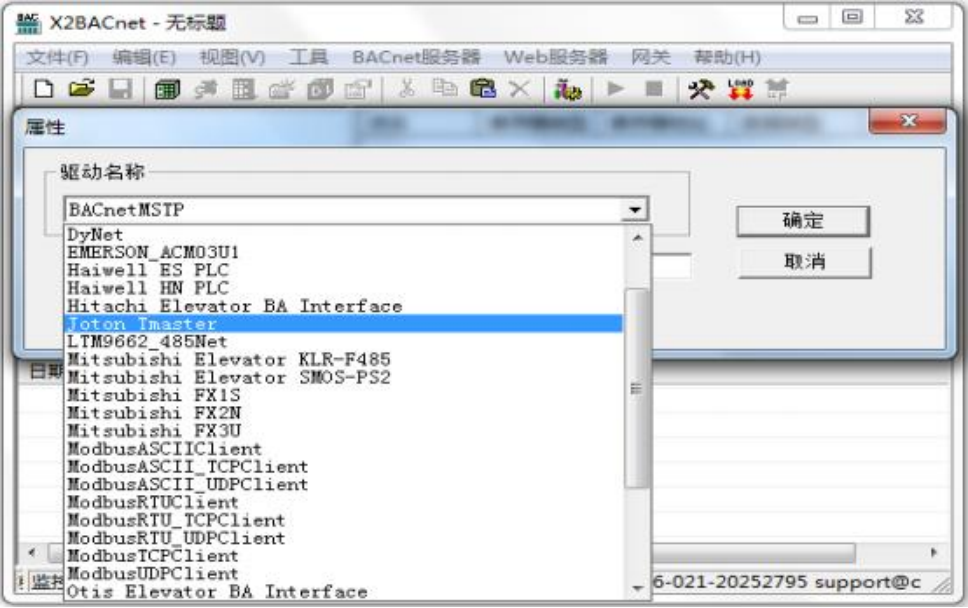This screenshot has height=608, width=968.
Task: Select ModbusRTU_TCPClient driver
Action: click(343, 520)
